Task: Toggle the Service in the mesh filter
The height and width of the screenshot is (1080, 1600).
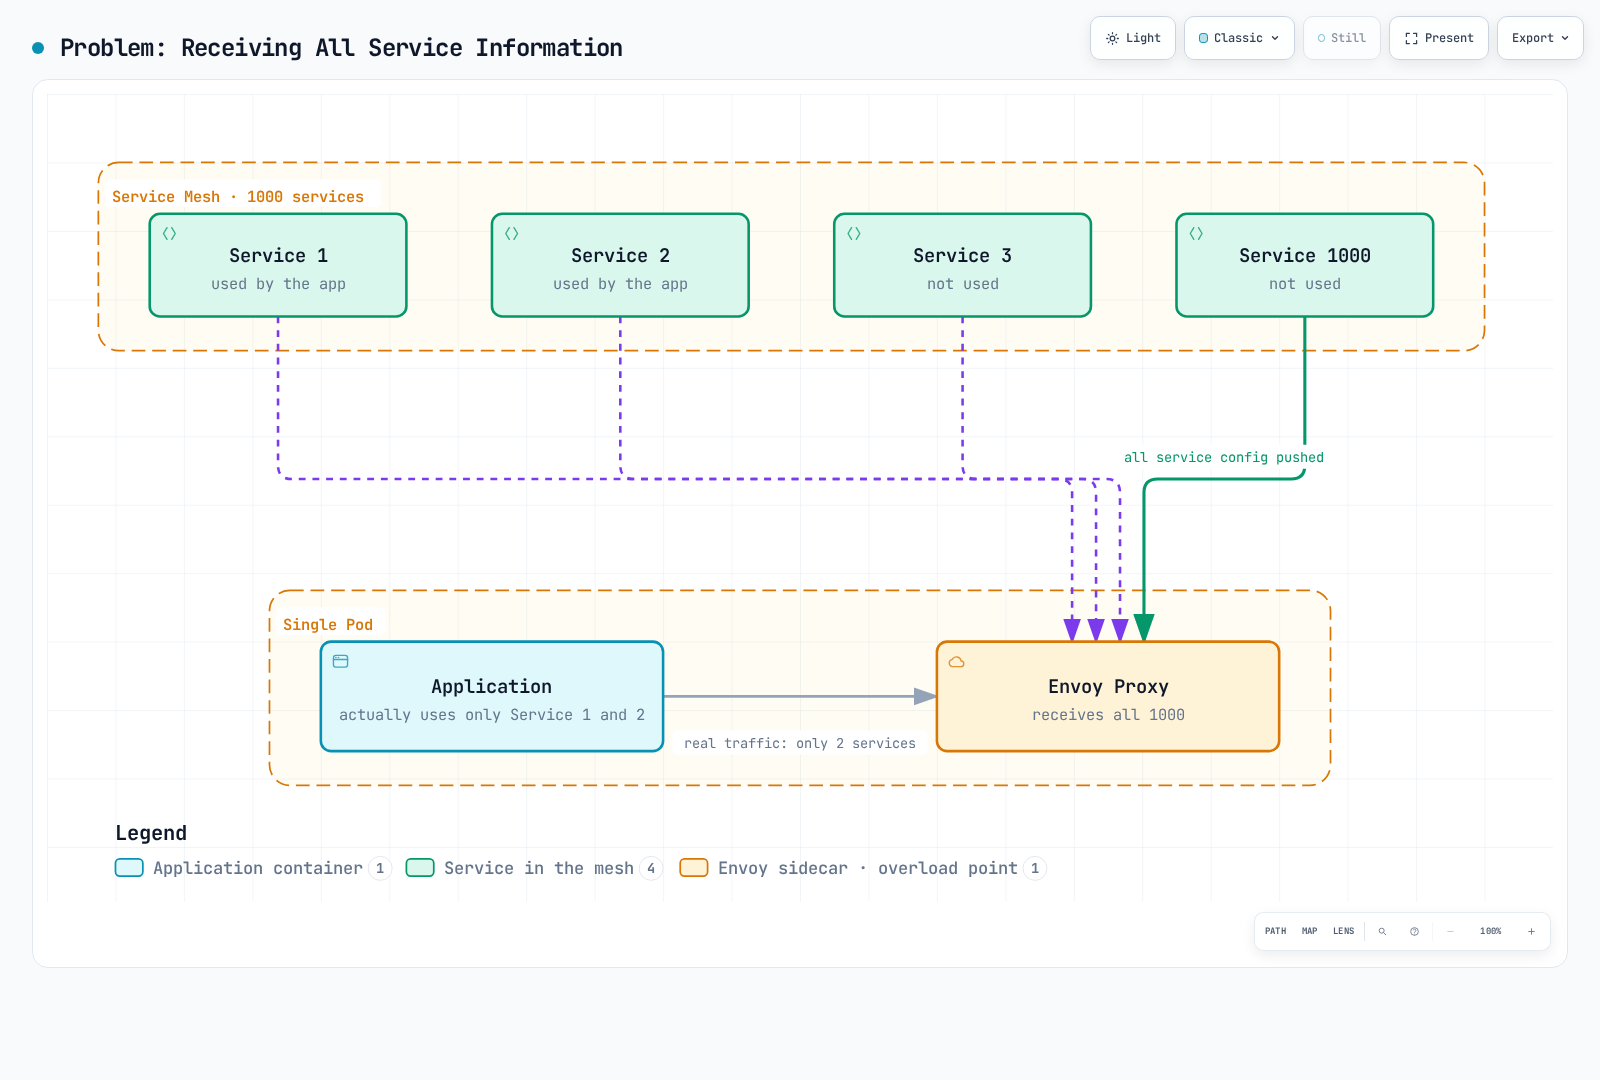Action: 534,868
